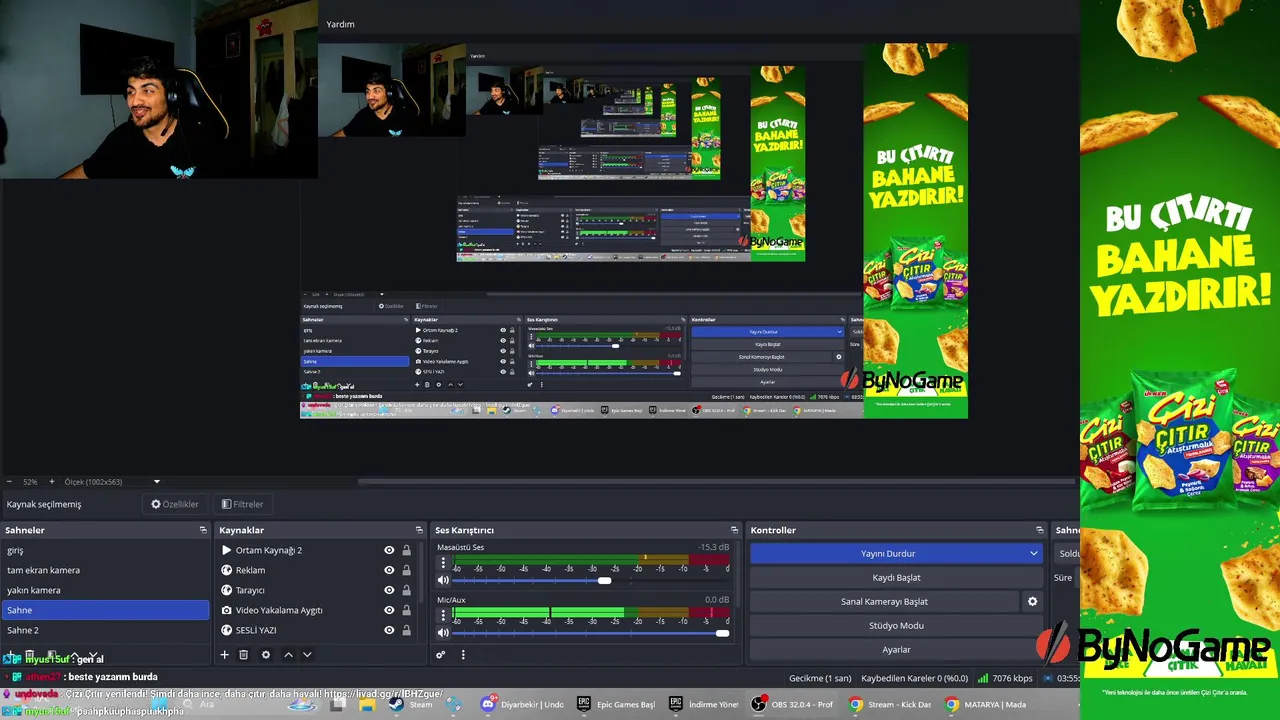This screenshot has height=720, width=1280.
Task: Switch to the Sahne 2 scene
Action: (x=105, y=630)
